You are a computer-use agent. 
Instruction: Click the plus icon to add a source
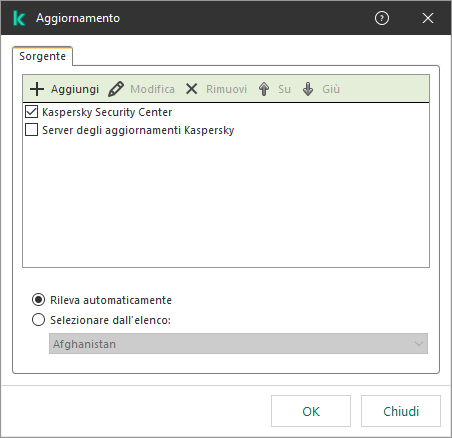(x=37, y=89)
